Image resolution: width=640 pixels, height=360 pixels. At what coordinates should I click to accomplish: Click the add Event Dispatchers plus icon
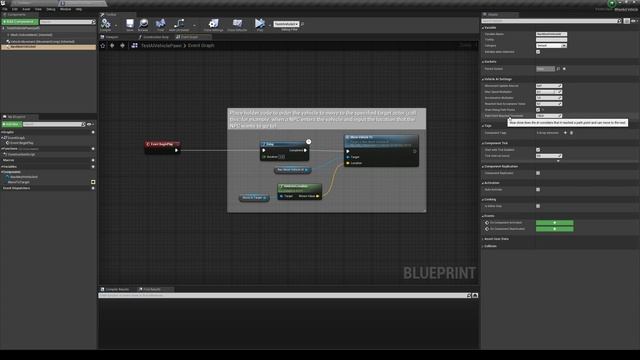pos(93,188)
